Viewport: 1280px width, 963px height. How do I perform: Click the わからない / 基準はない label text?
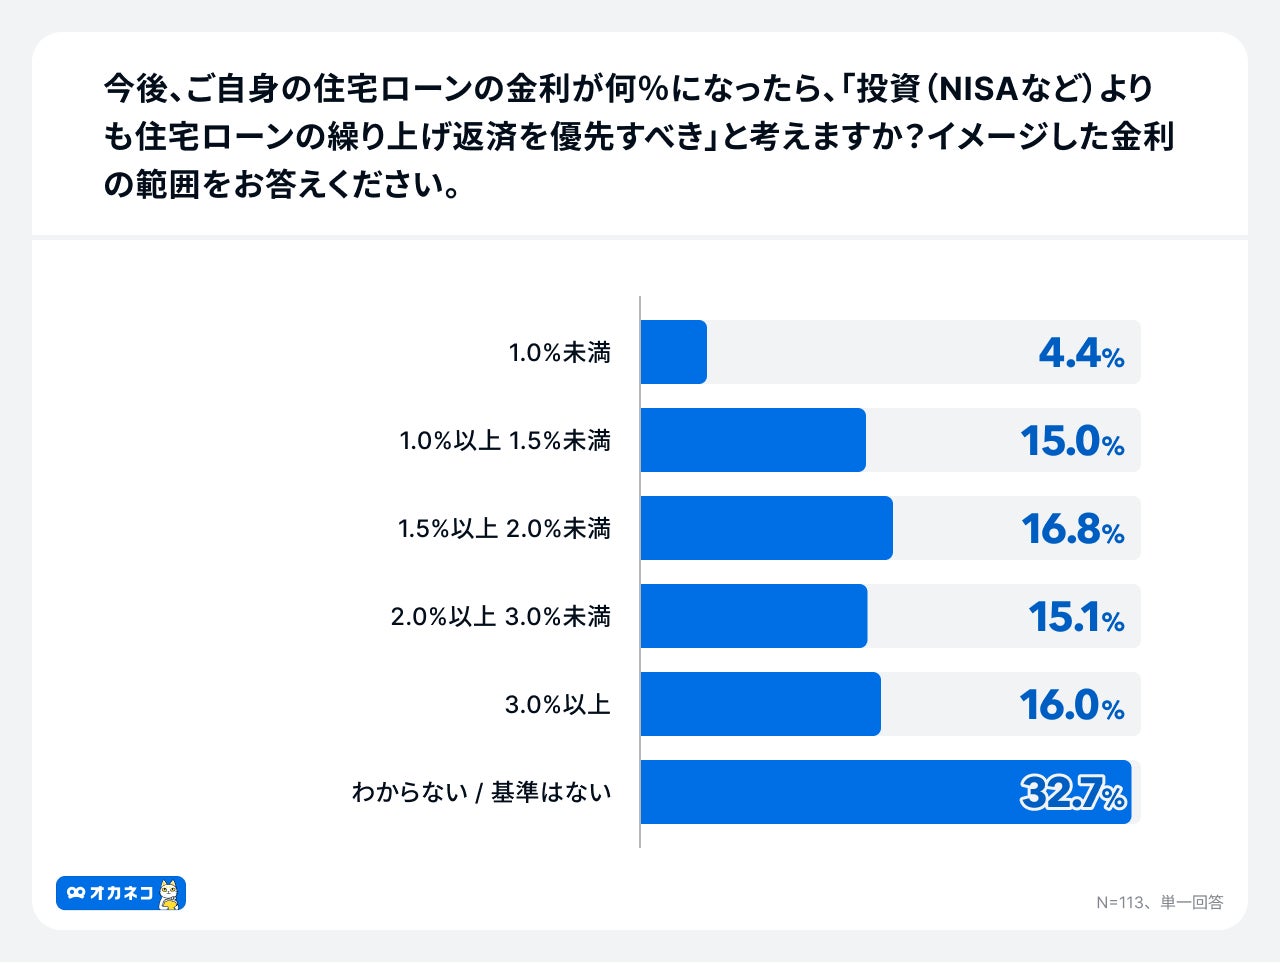pyautogui.click(x=481, y=793)
